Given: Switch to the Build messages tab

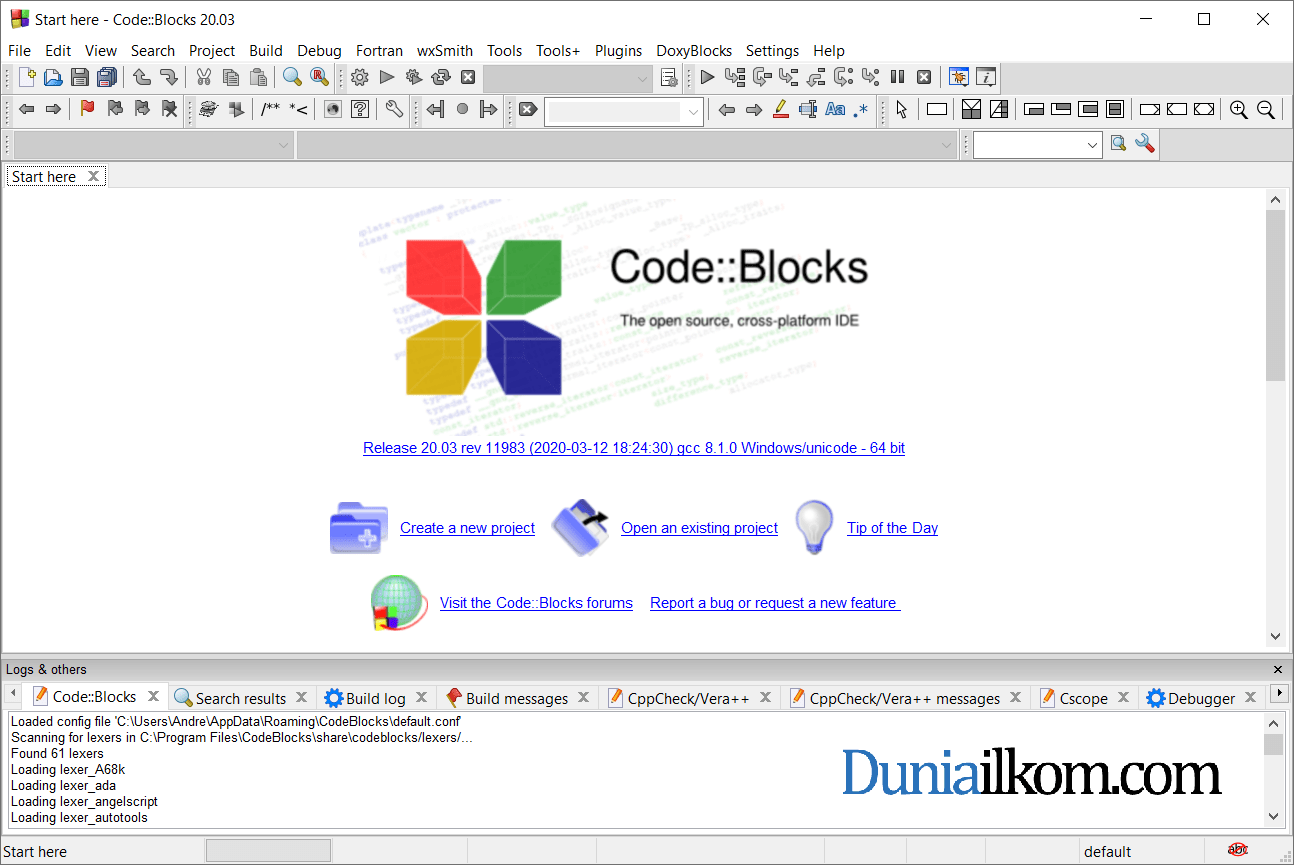Looking at the screenshot, I should [517, 698].
